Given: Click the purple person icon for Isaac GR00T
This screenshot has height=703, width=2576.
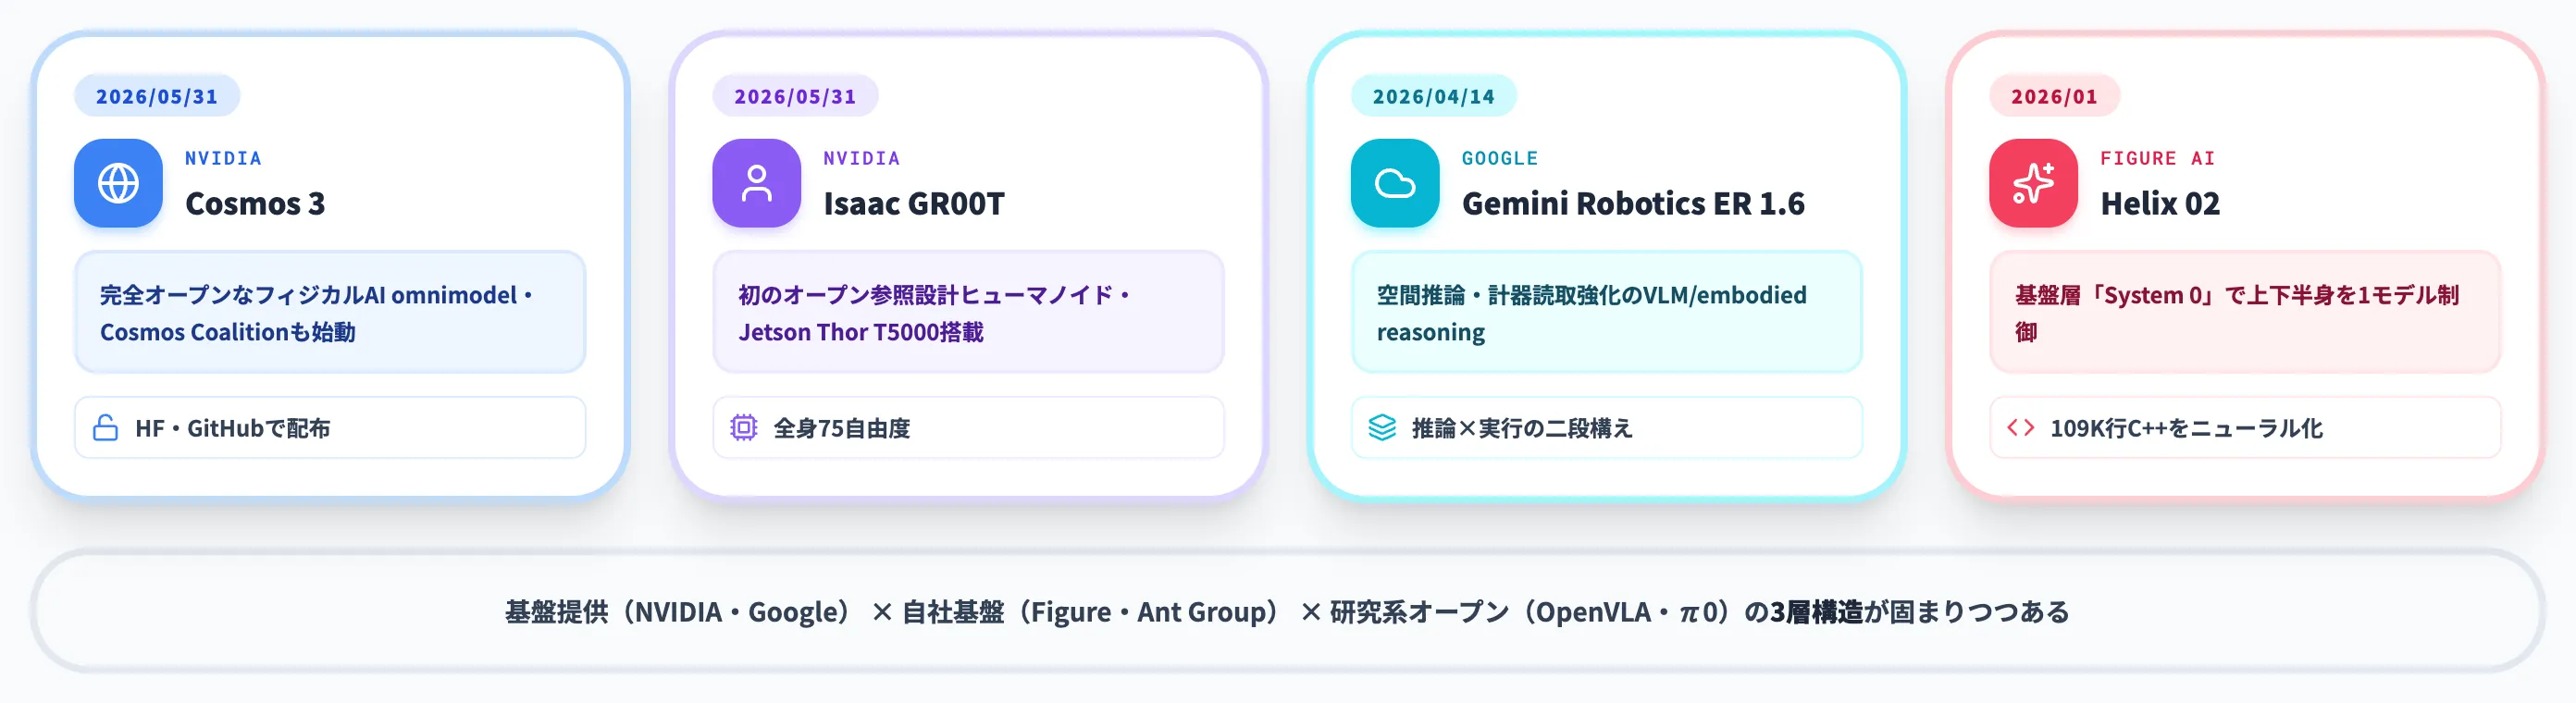Looking at the screenshot, I should 756,183.
